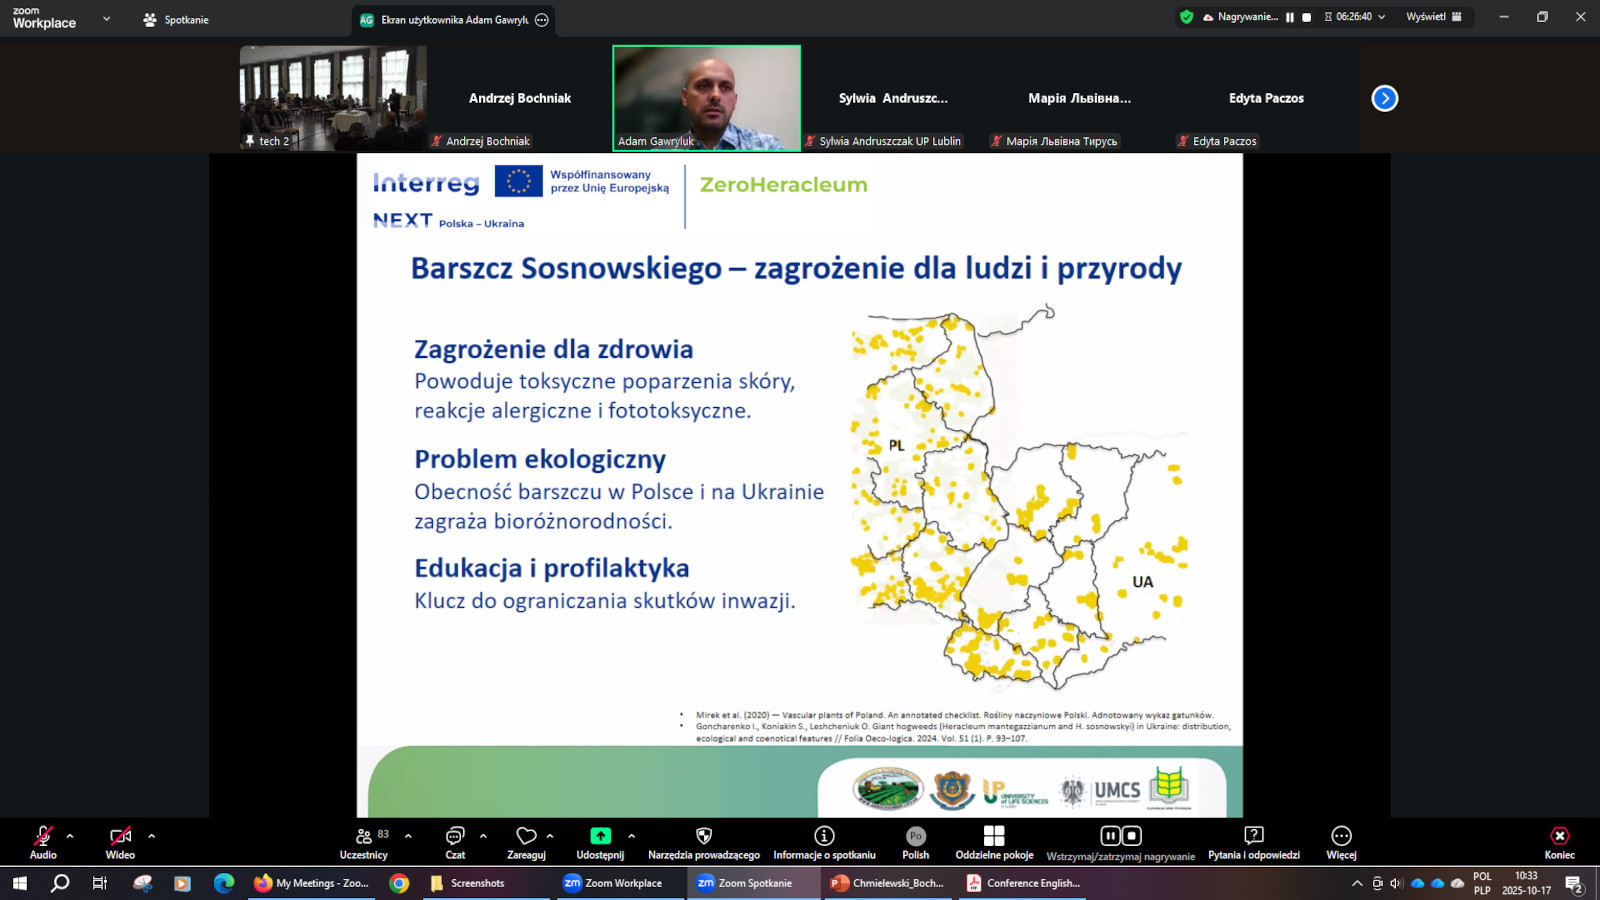This screenshot has height=900, width=1600.
Task: Show next participants with blue arrow
Action: tap(1384, 98)
